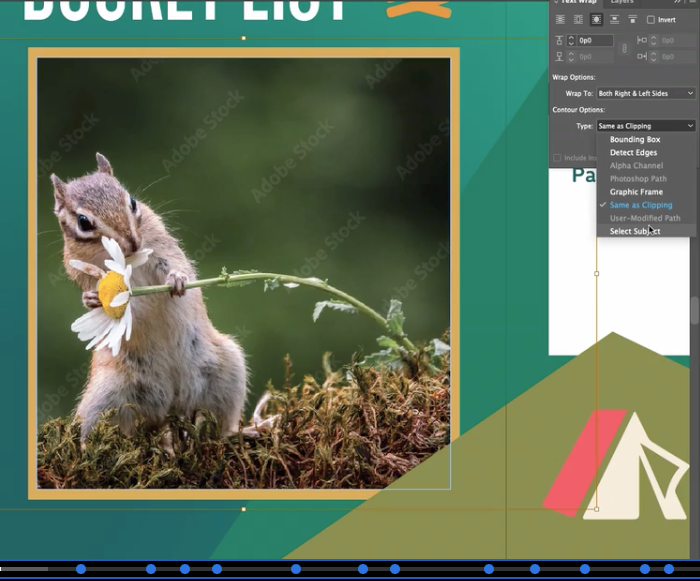Click the last blue chapter marker
This screenshot has height=581, width=700.
tap(668, 569)
